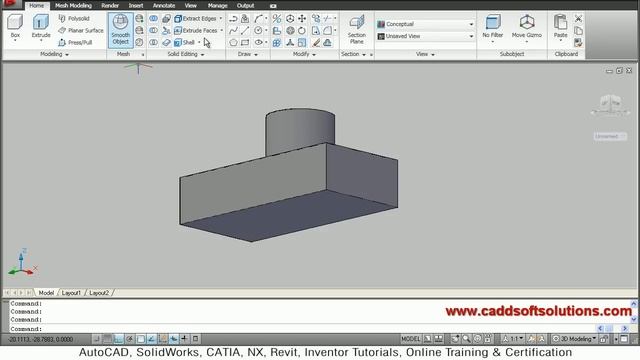Click the MODEL space status button

[410, 339]
